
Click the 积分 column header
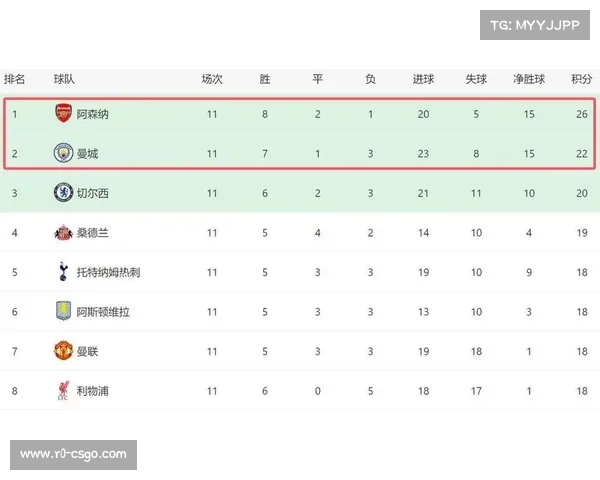pyautogui.click(x=581, y=79)
